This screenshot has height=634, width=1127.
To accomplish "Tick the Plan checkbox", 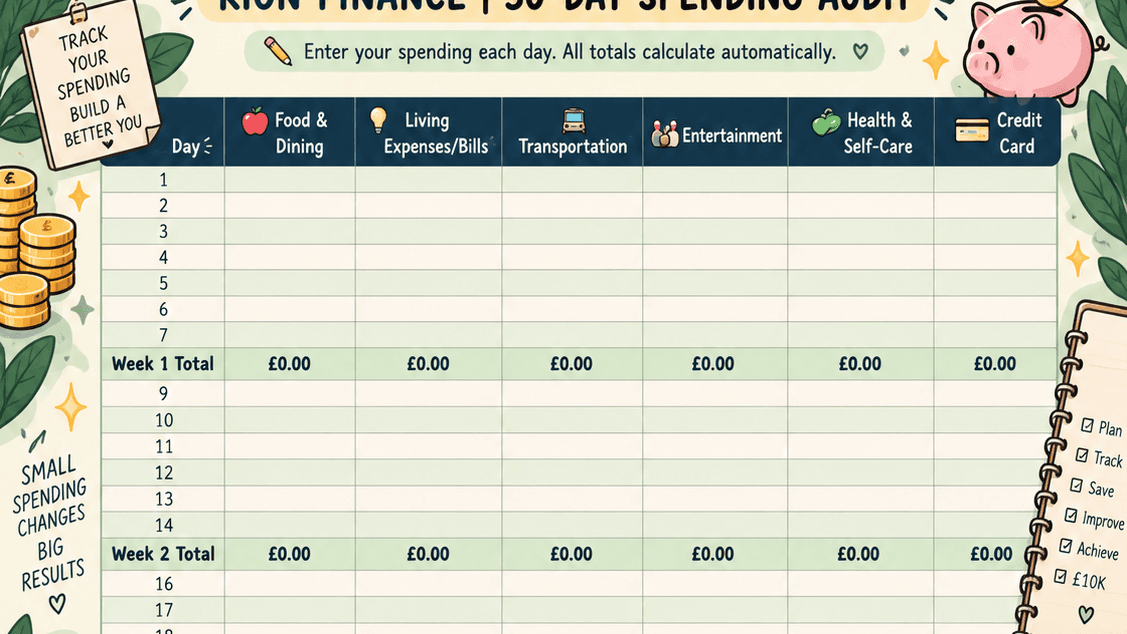I will point(1087,425).
